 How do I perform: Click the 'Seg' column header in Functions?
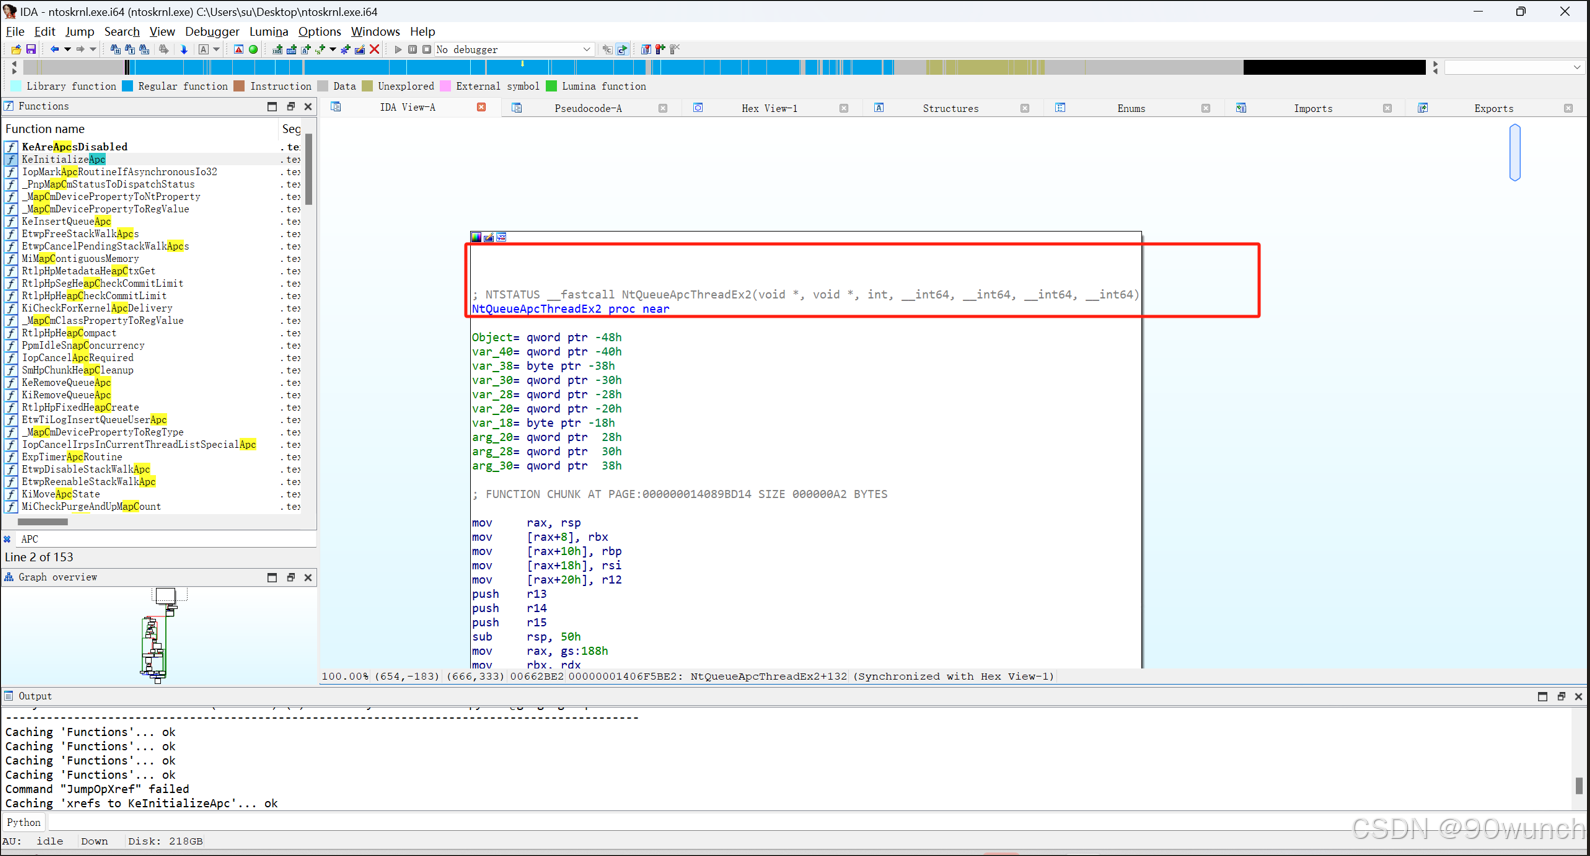point(291,129)
